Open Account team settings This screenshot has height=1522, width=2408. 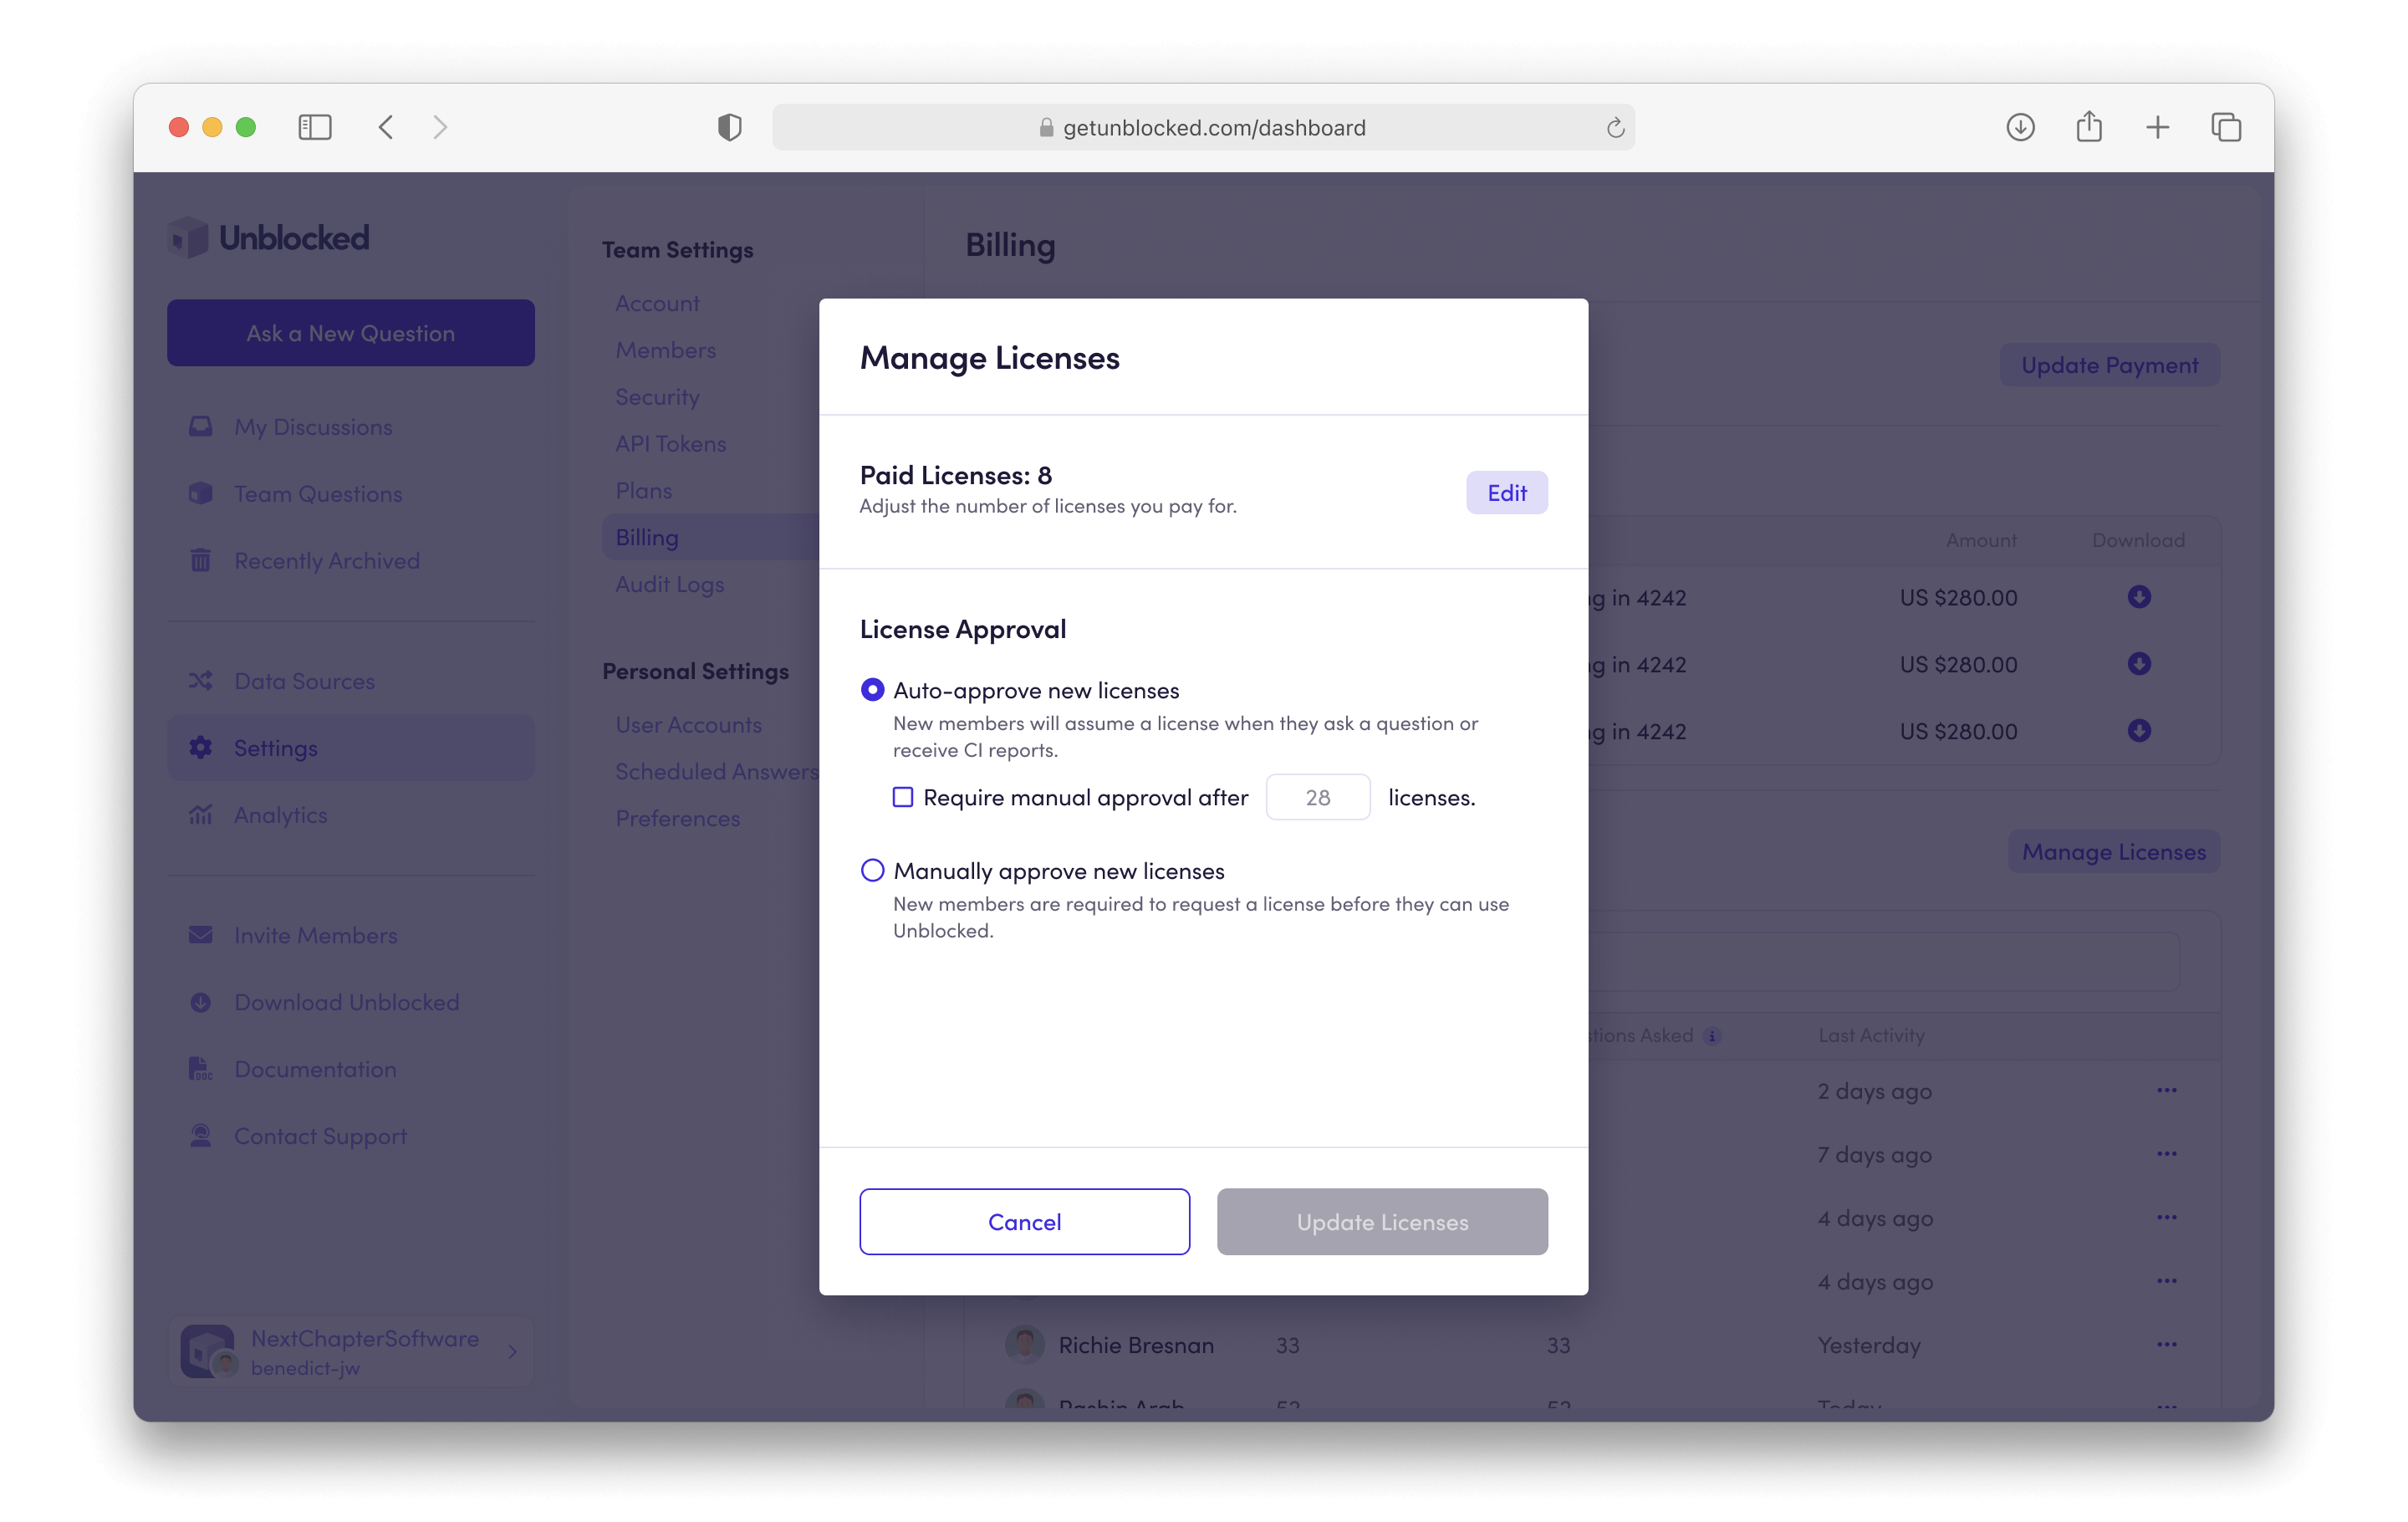[x=657, y=303]
